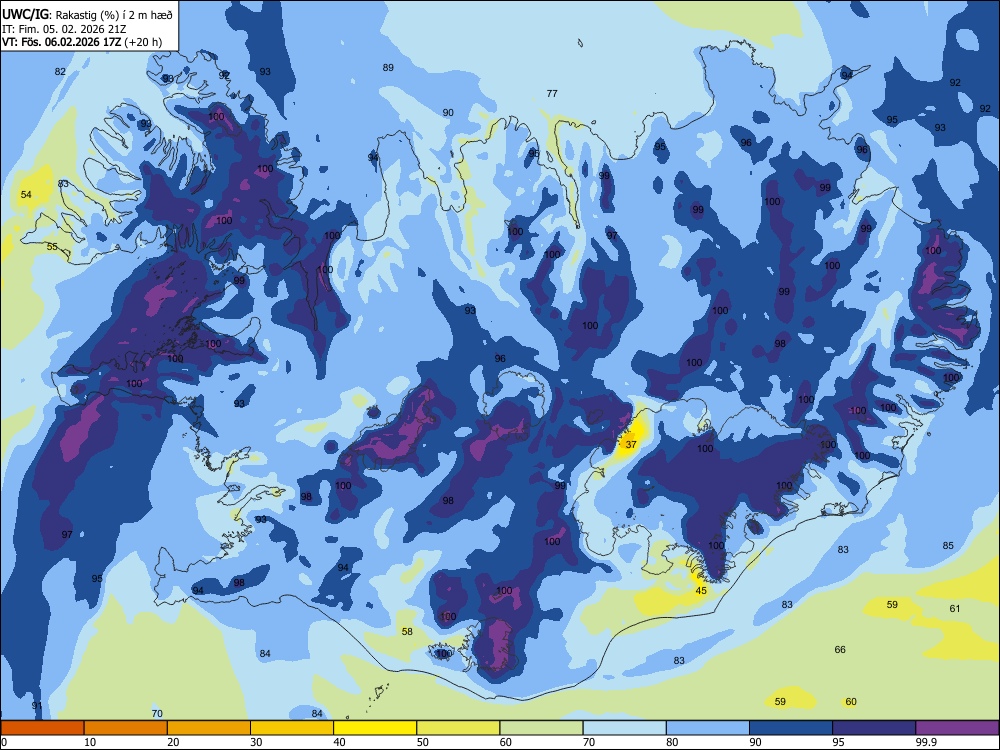1000x750 pixels.
Task: Click the legend tick label 50
Action: point(423,742)
